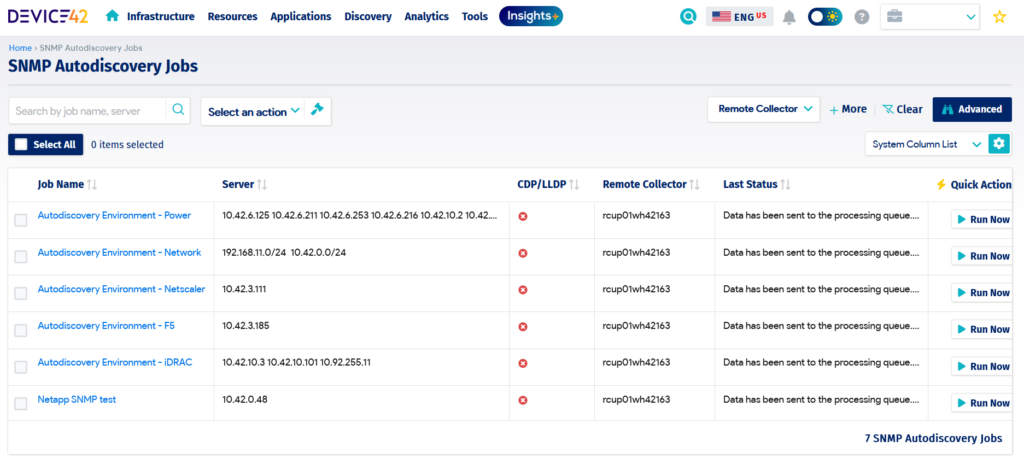
Task: Tick checkbox for Autodiscovery Environment - F5
Action: click(21, 330)
